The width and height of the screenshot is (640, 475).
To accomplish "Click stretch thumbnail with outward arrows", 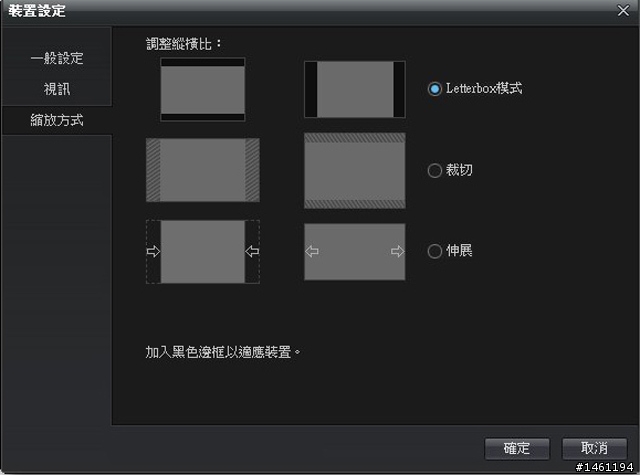I will click(355, 251).
